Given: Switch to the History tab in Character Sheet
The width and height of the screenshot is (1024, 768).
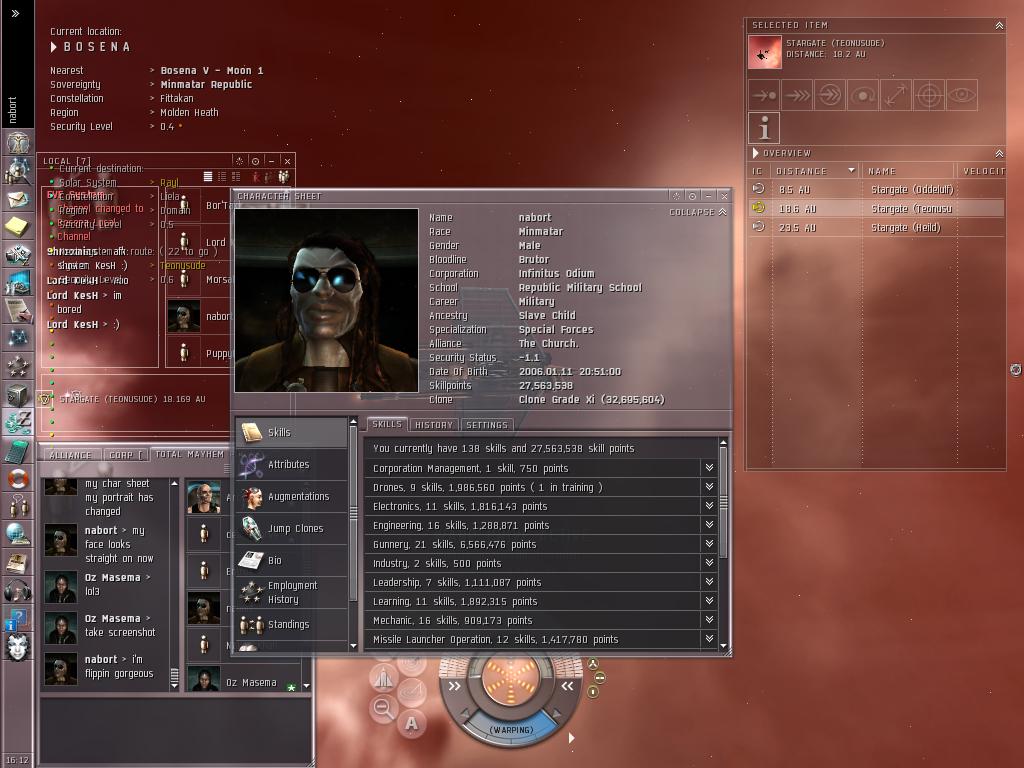Looking at the screenshot, I should coord(434,424).
